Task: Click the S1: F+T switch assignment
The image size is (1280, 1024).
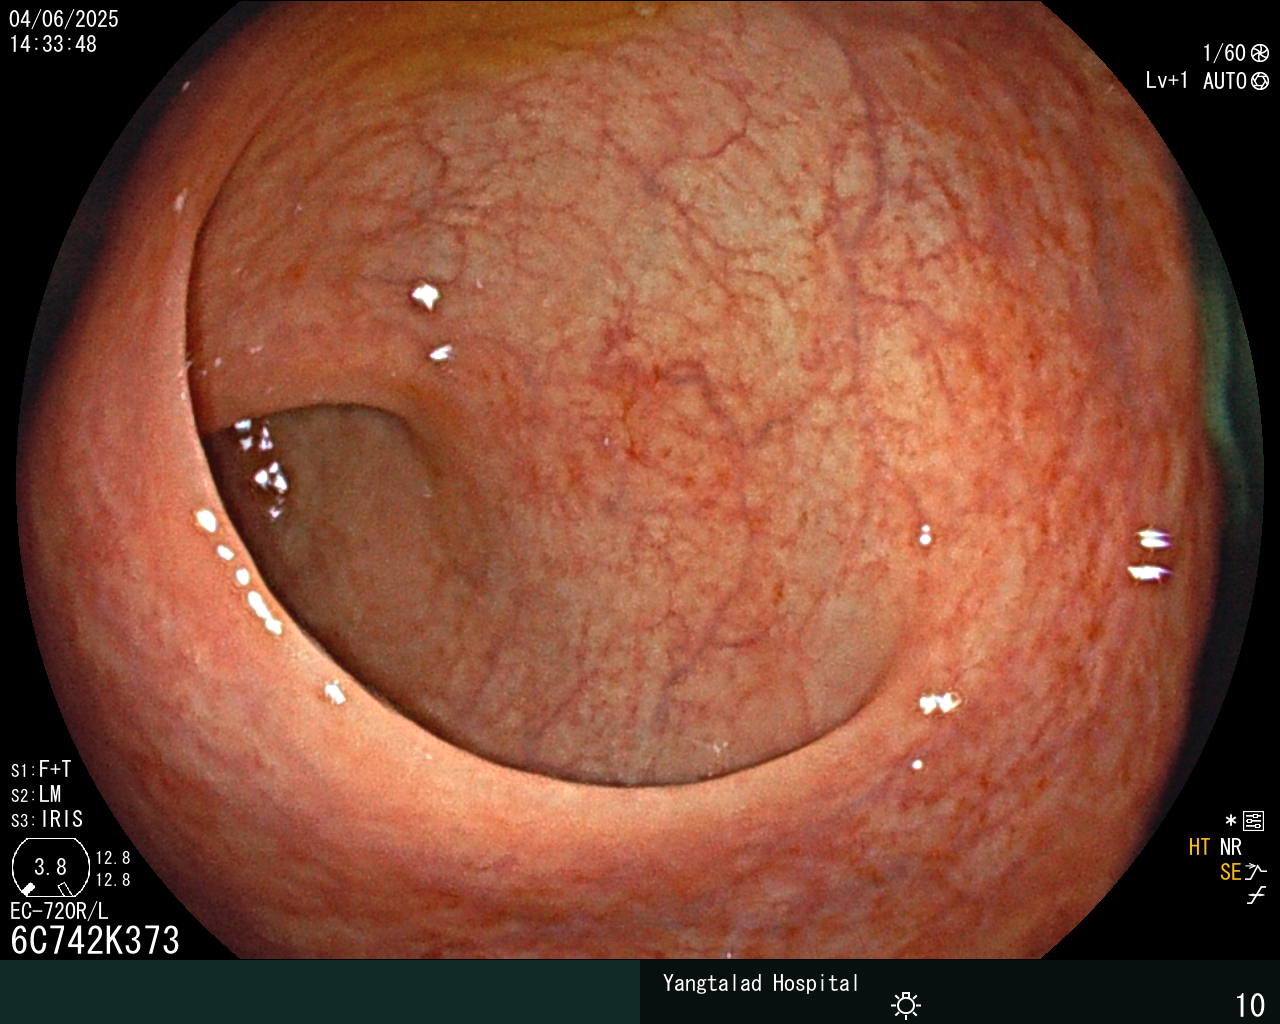Action: pos(41,770)
